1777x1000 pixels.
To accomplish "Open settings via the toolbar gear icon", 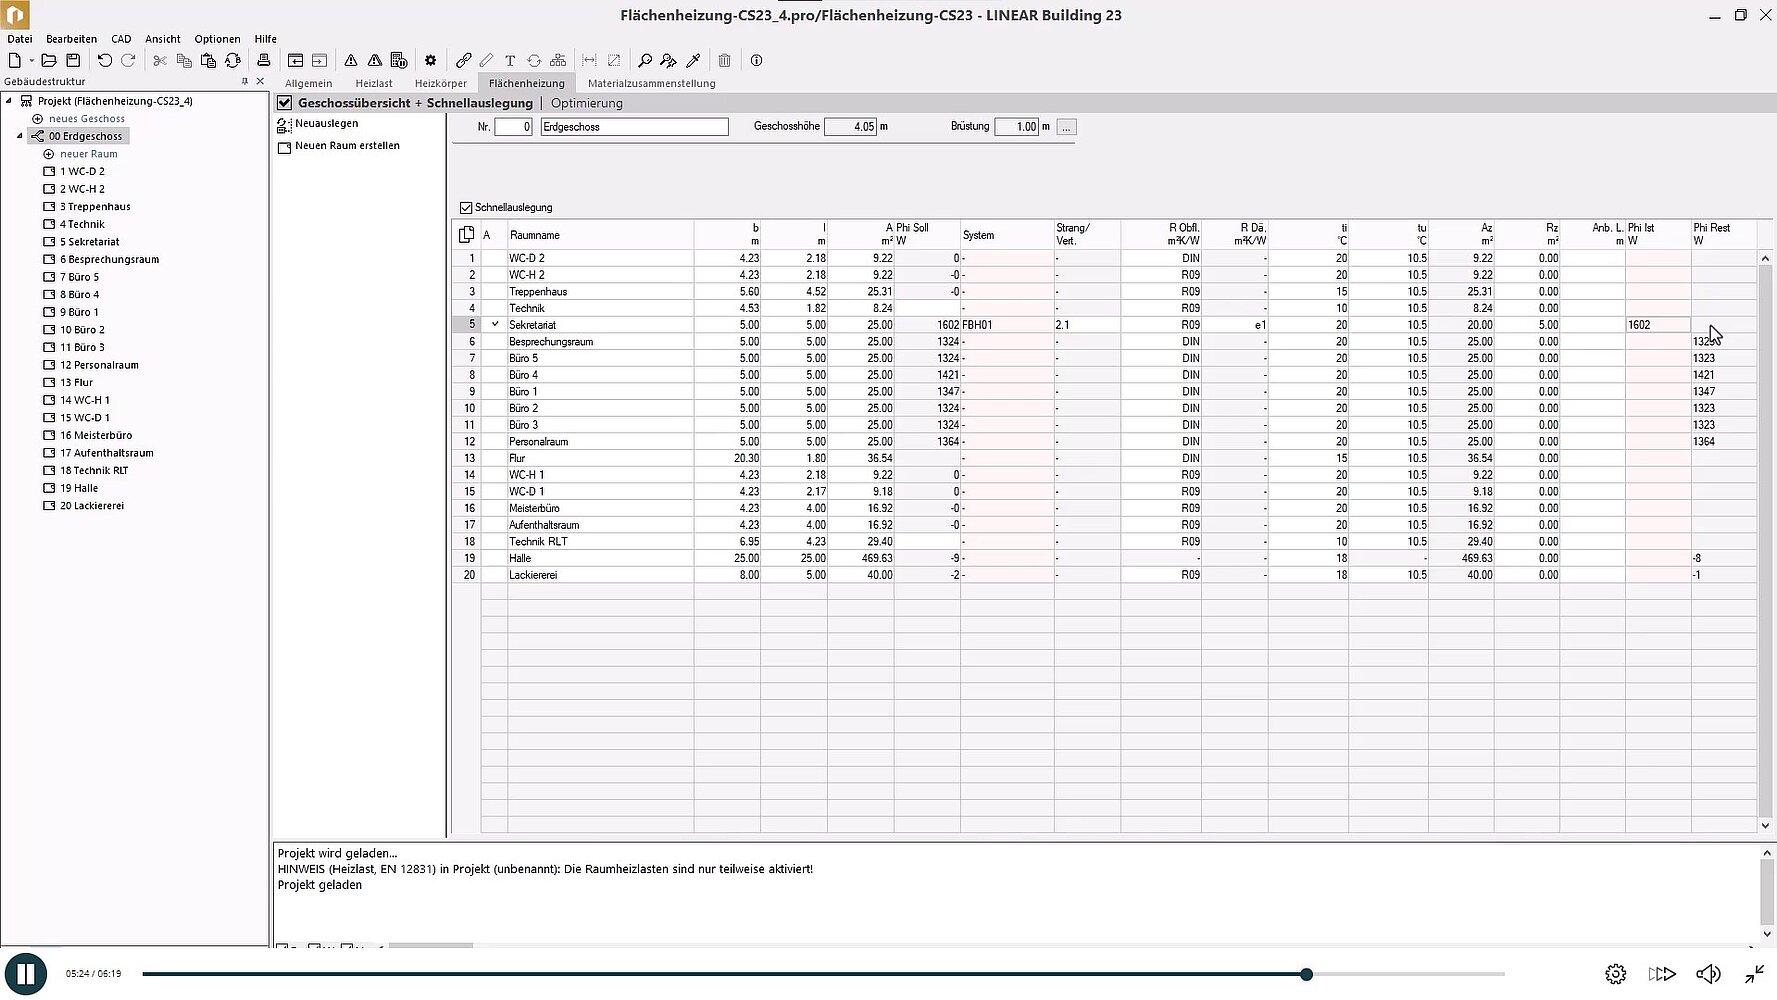I will 430,60.
